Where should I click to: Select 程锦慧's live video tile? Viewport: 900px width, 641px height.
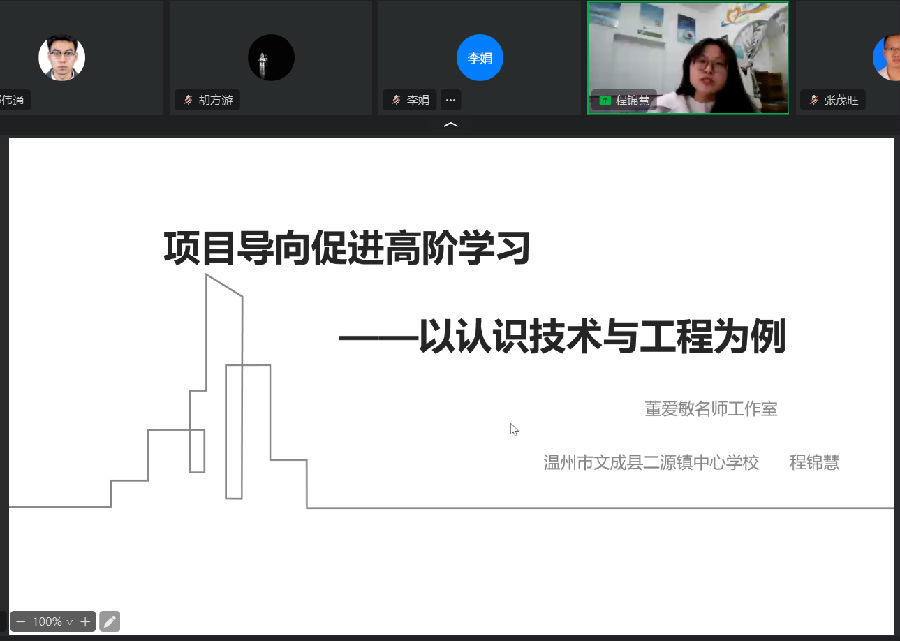tap(687, 50)
